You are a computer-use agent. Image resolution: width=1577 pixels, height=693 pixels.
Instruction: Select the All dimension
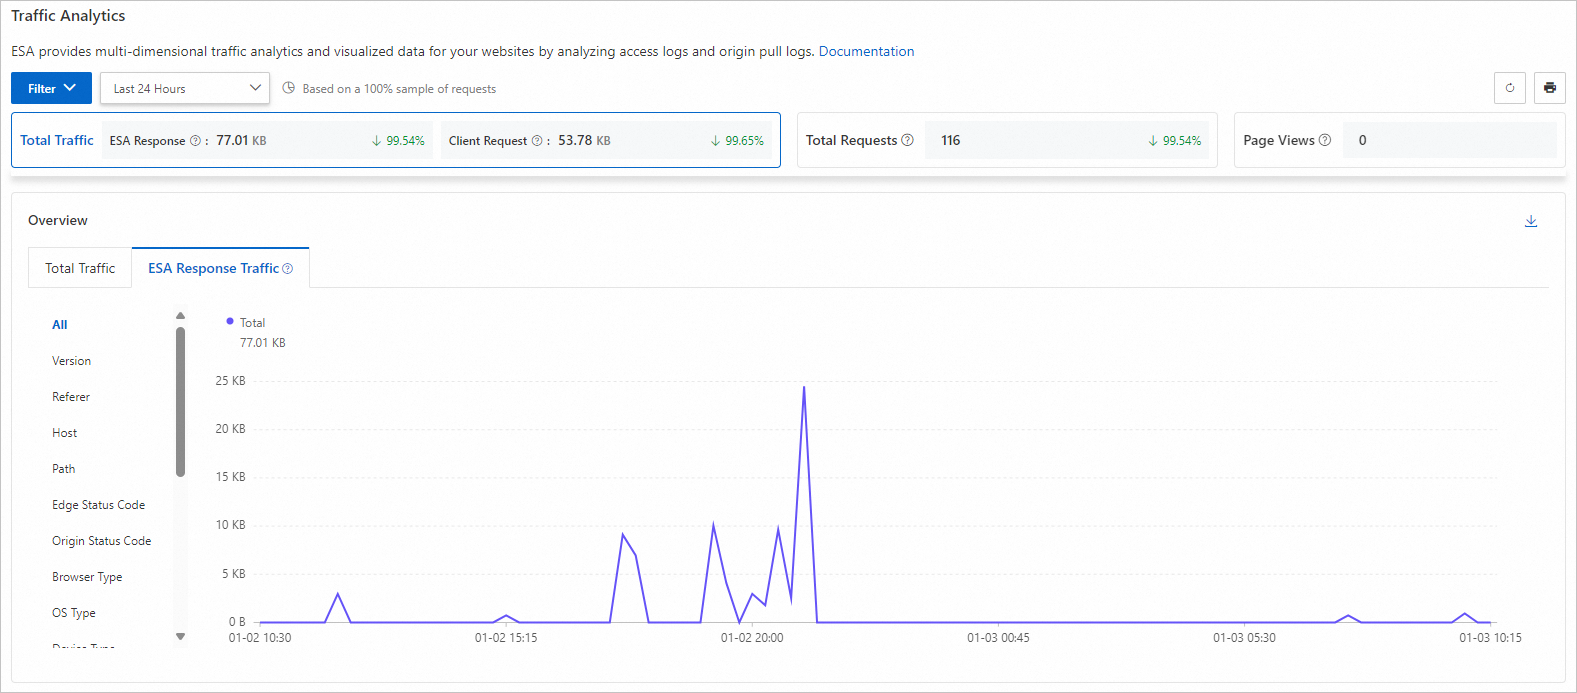point(60,325)
